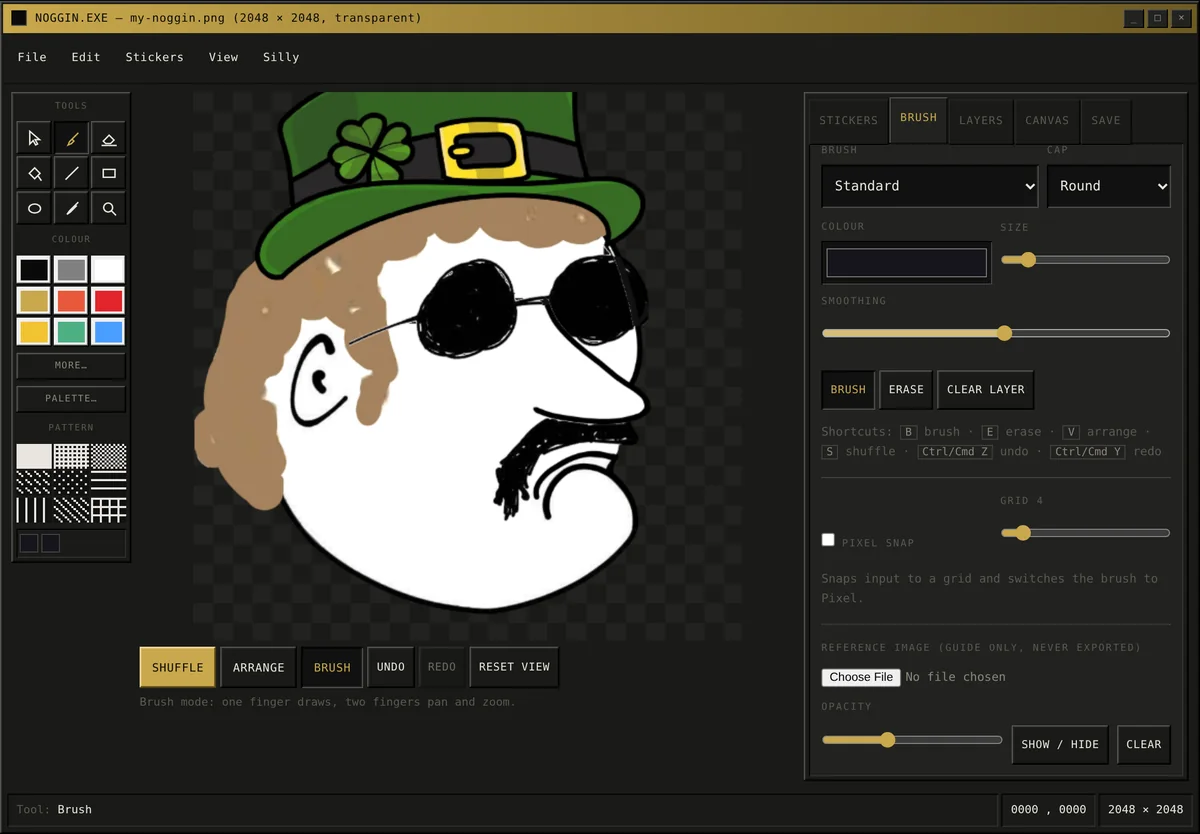1200x834 pixels.
Task: Click Clear reference image button
Action: click(x=1143, y=744)
